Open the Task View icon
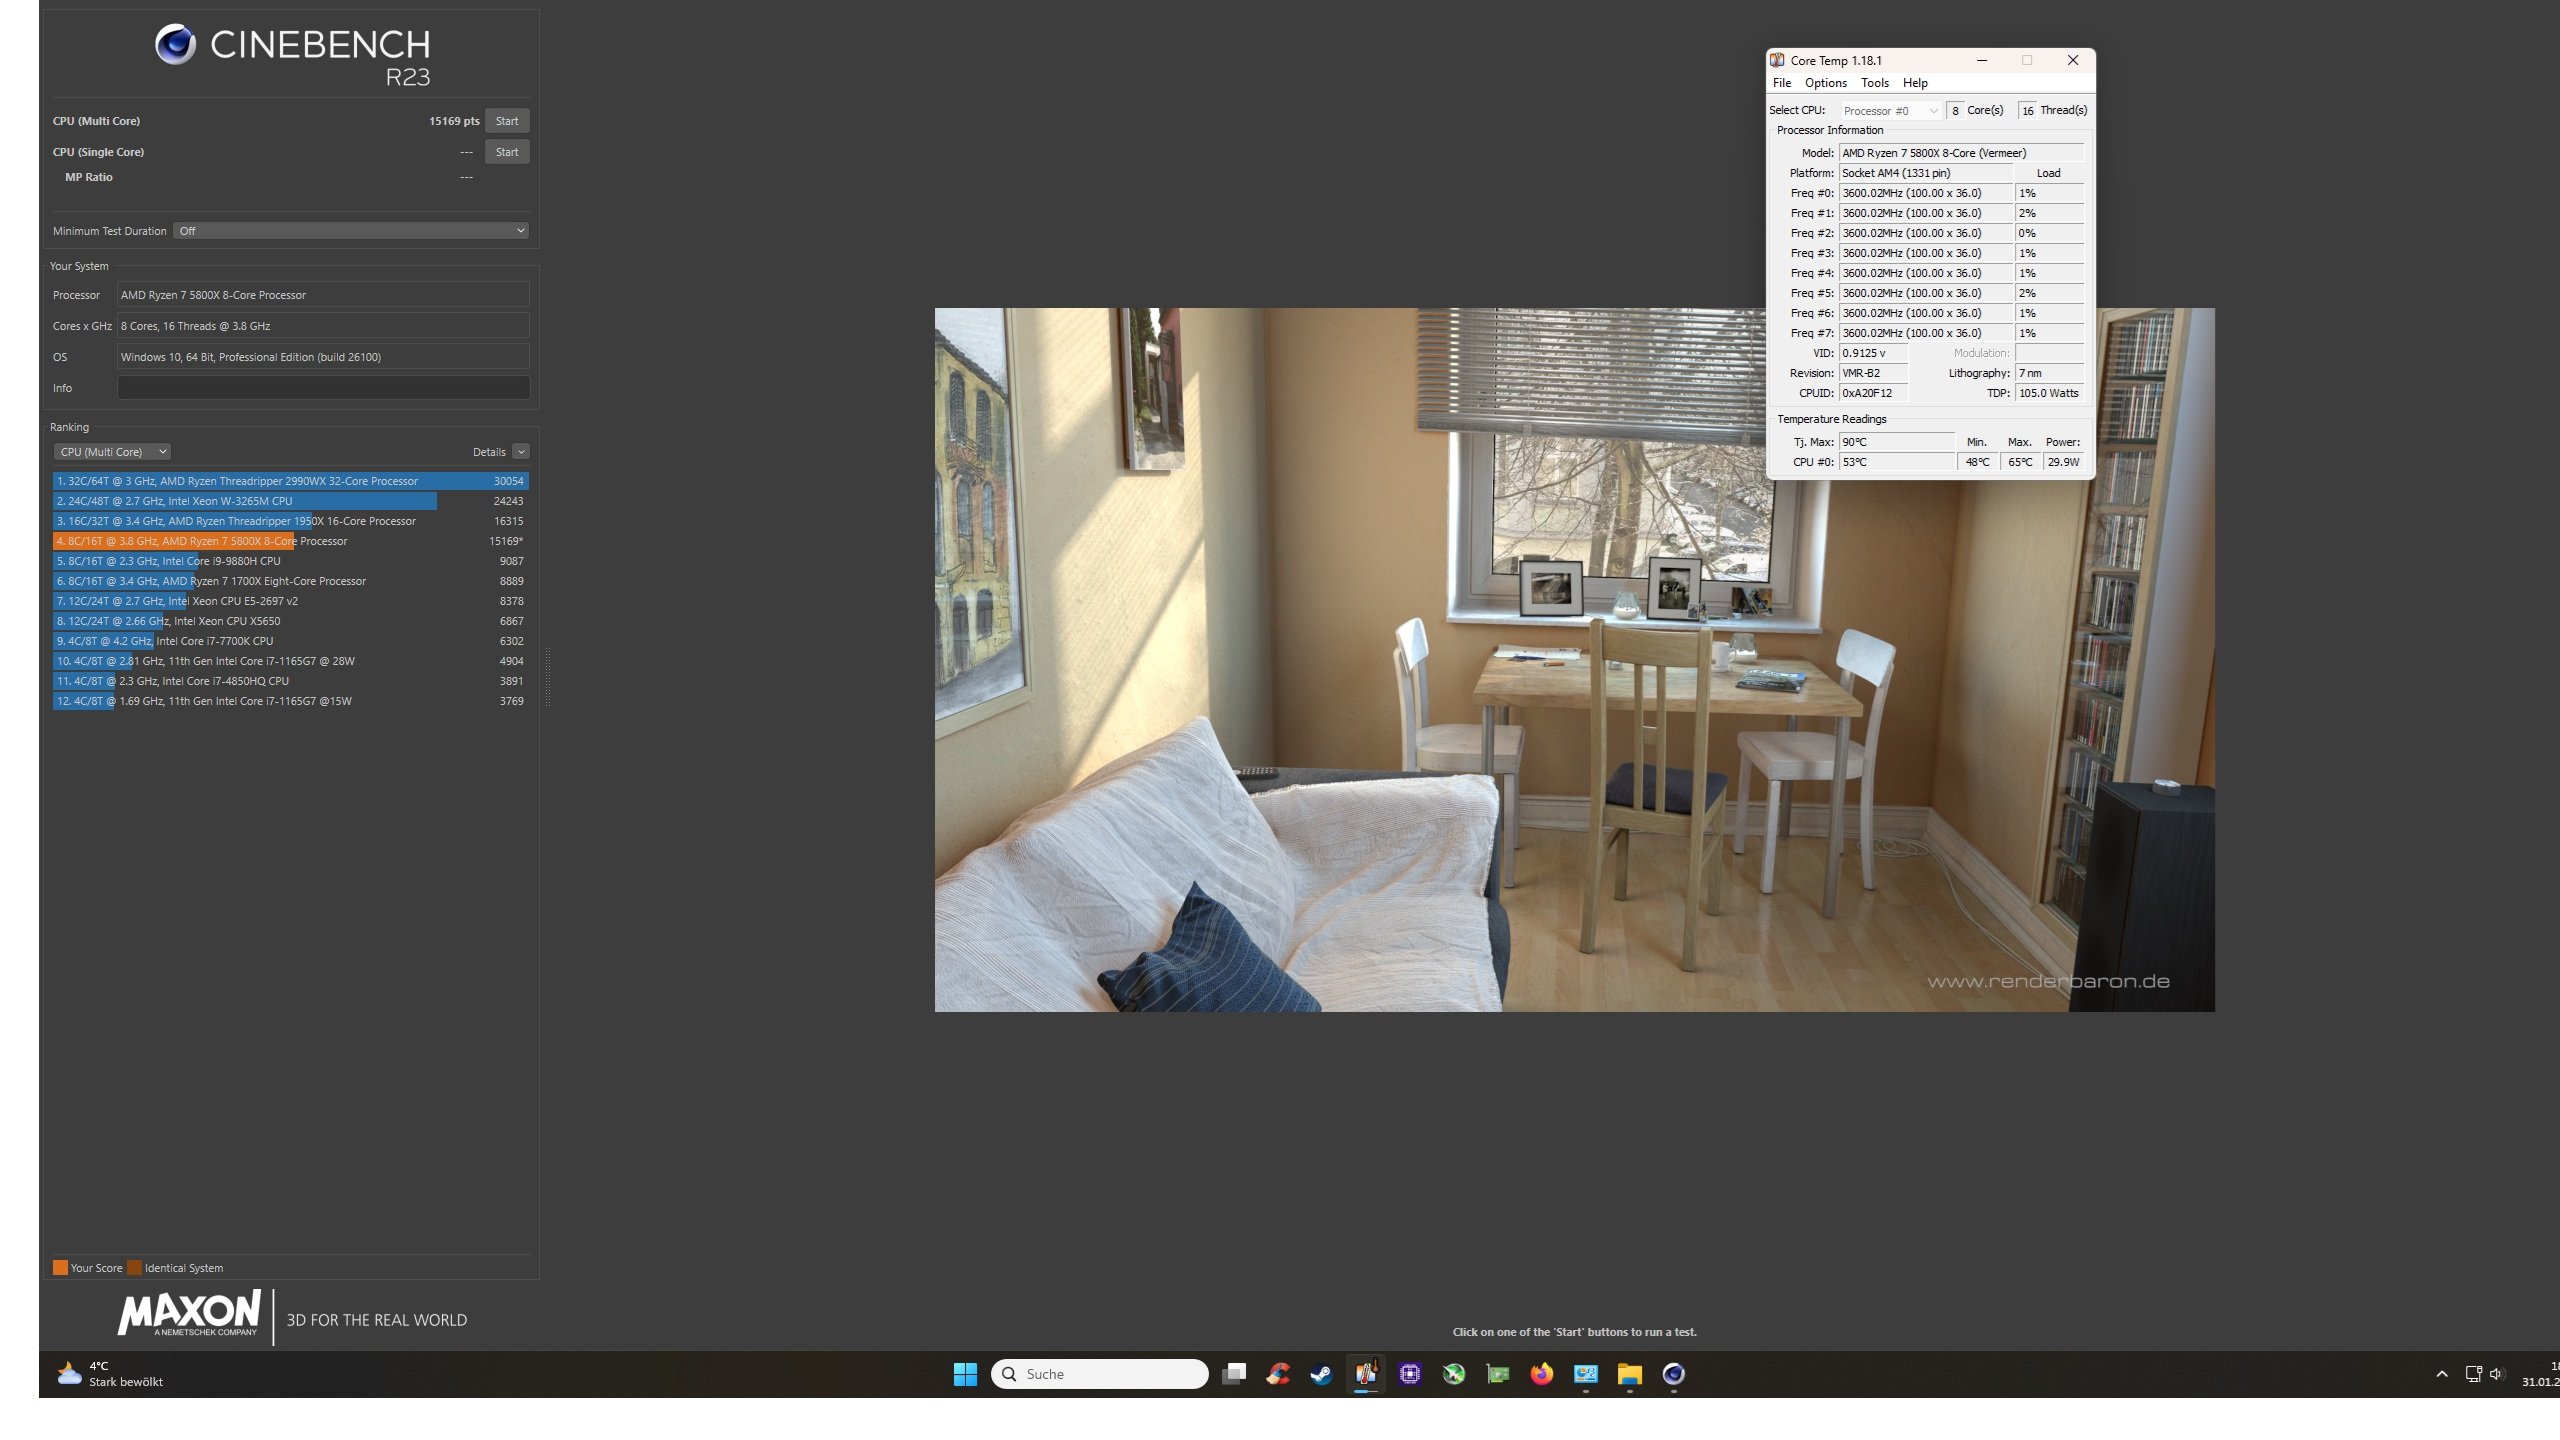2560x1440 pixels. point(1234,1374)
